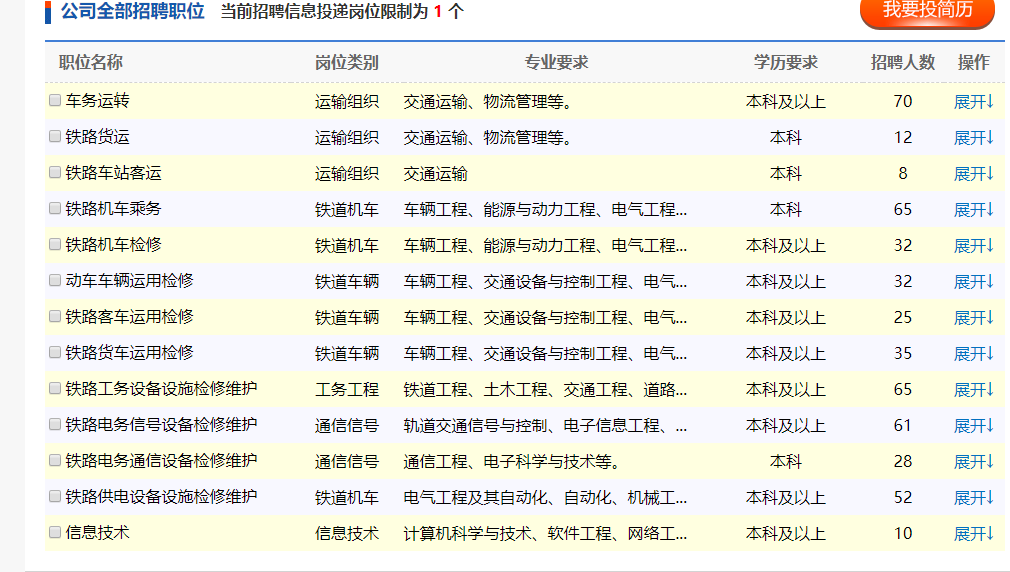Select the 铁路电务信号设备检修维护 checkbox

55,424
